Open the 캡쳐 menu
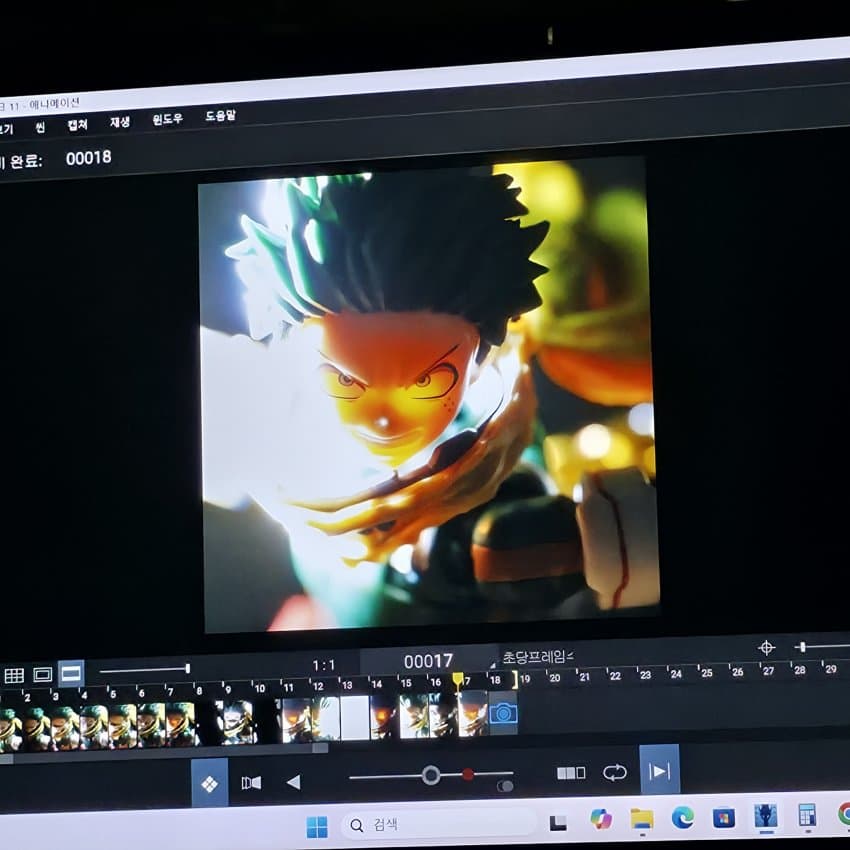The height and width of the screenshot is (850, 850). [x=77, y=125]
